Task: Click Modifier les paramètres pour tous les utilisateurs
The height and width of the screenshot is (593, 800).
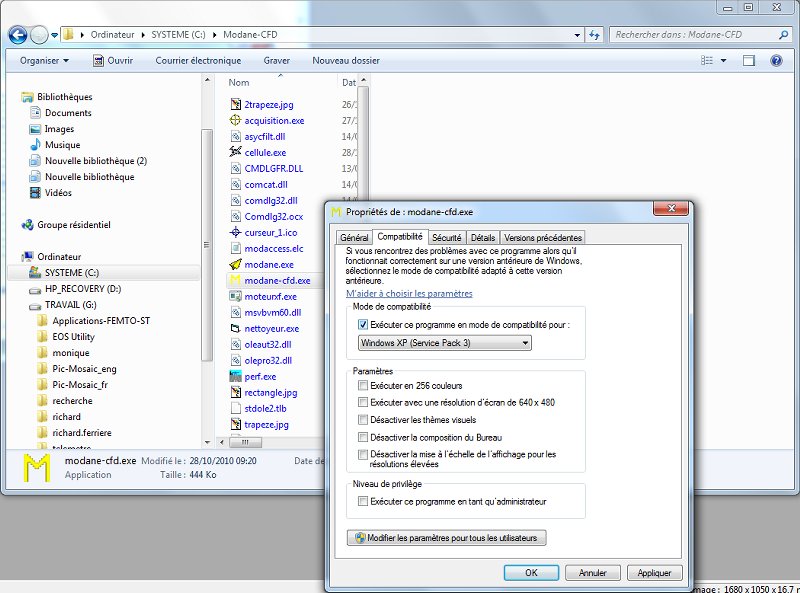Action: tap(446, 538)
